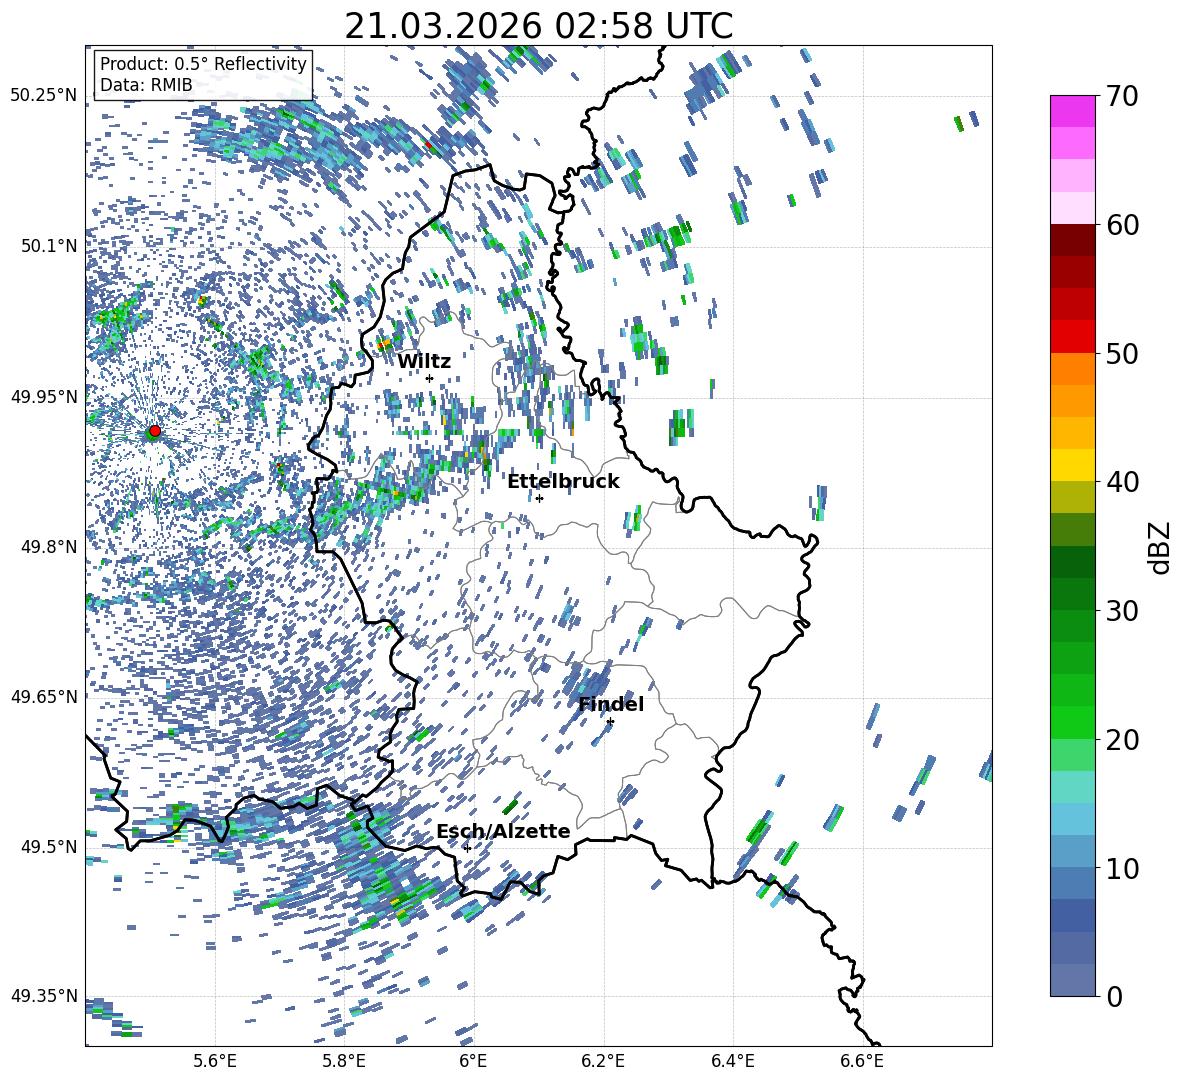Click the 70 label on the colorbar
Viewport: 1184px width, 1081px height.
tap(1123, 97)
